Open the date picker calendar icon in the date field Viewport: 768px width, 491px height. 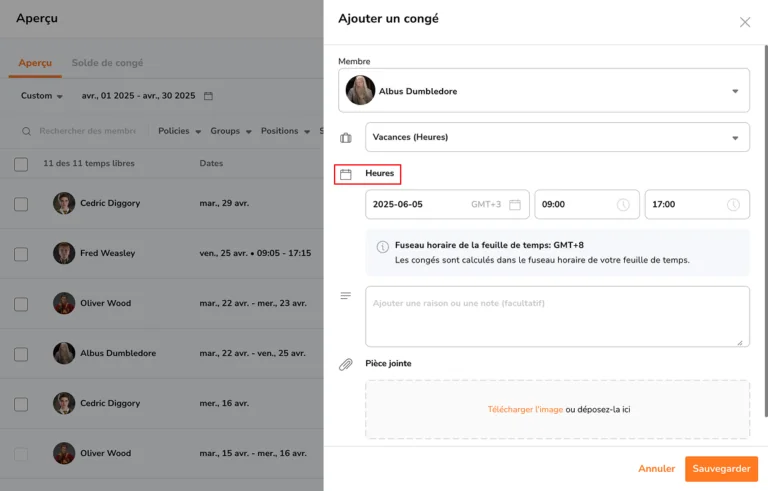tap(515, 204)
